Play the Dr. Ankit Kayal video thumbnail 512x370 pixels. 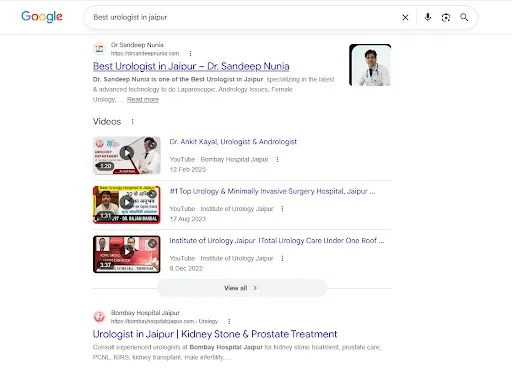coord(127,155)
